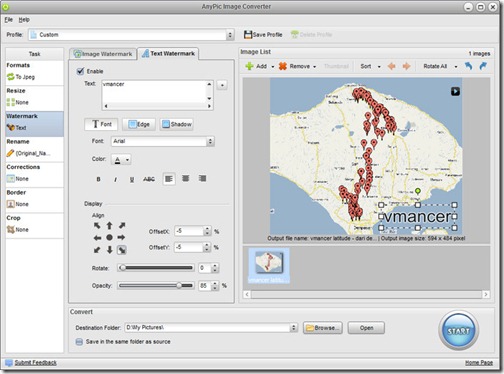Viewport: 504px width, 374px height.
Task: Align watermark to top center
Action: coord(109,226)
